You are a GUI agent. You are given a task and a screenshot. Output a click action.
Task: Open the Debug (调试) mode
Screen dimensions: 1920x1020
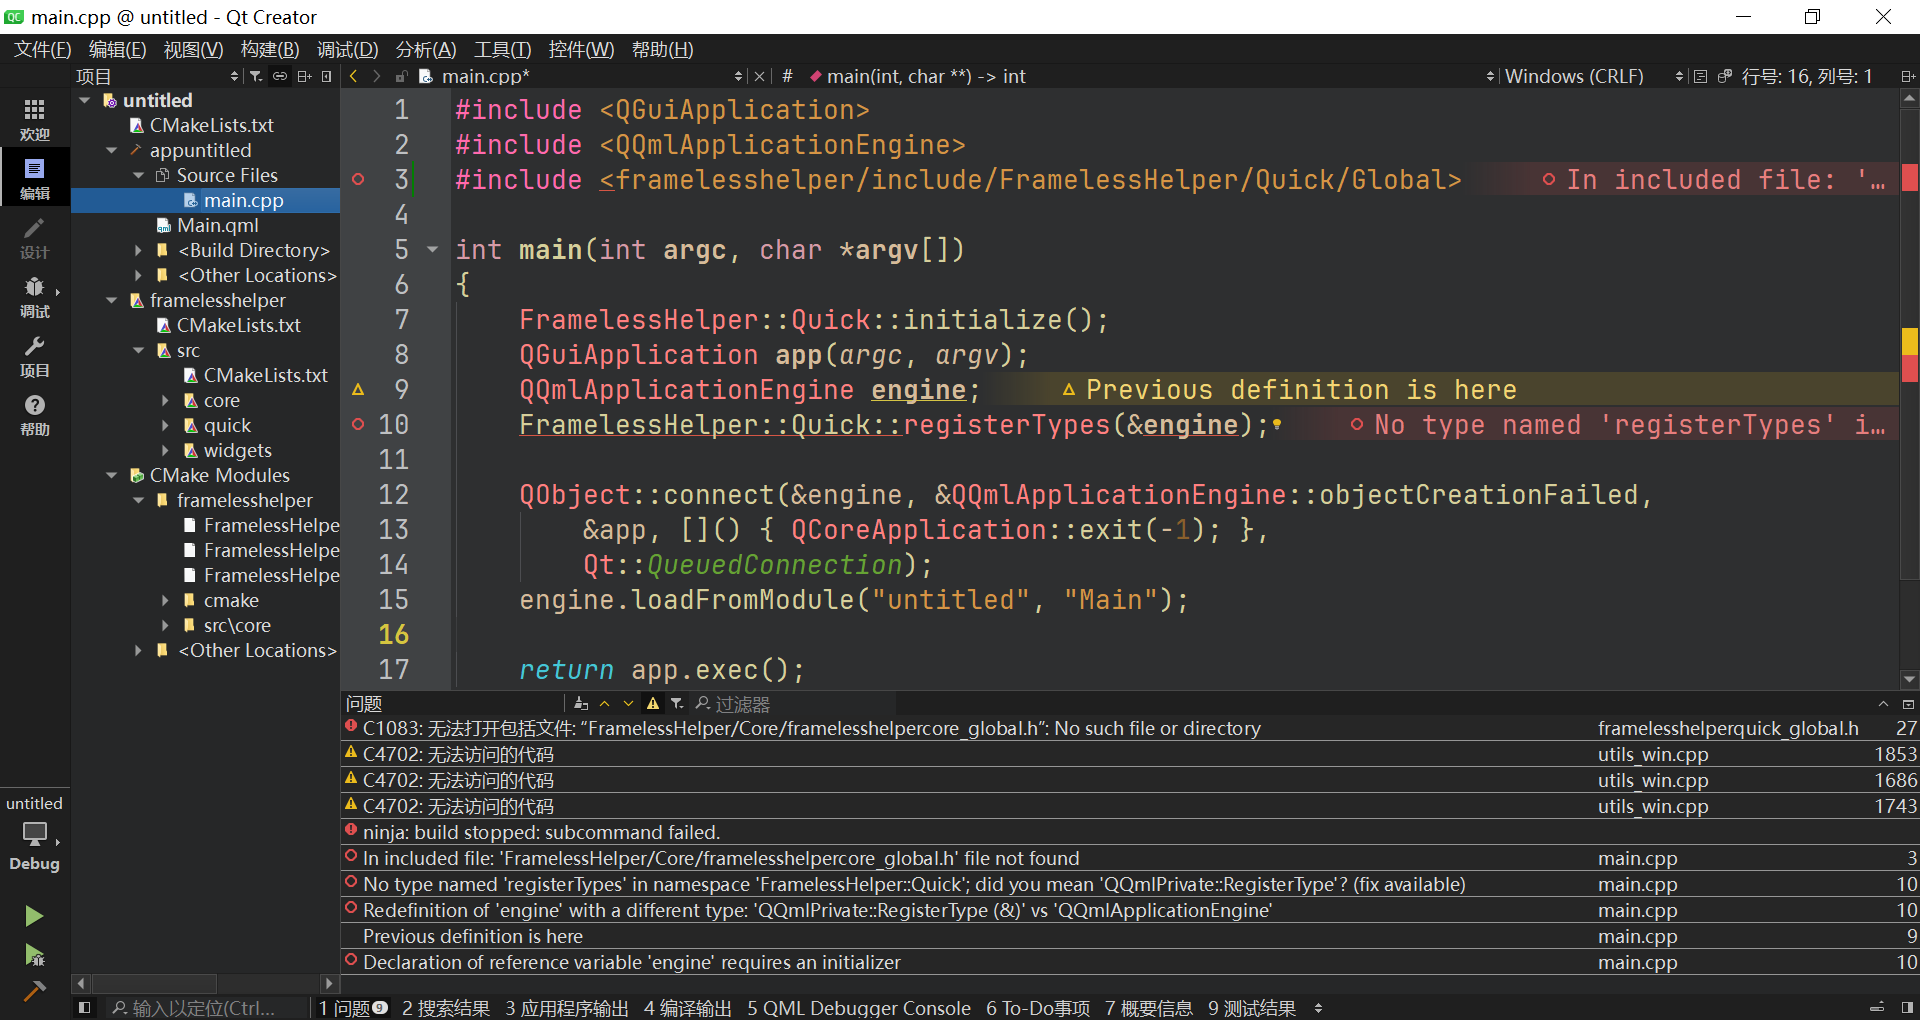[x=34, y=297]
